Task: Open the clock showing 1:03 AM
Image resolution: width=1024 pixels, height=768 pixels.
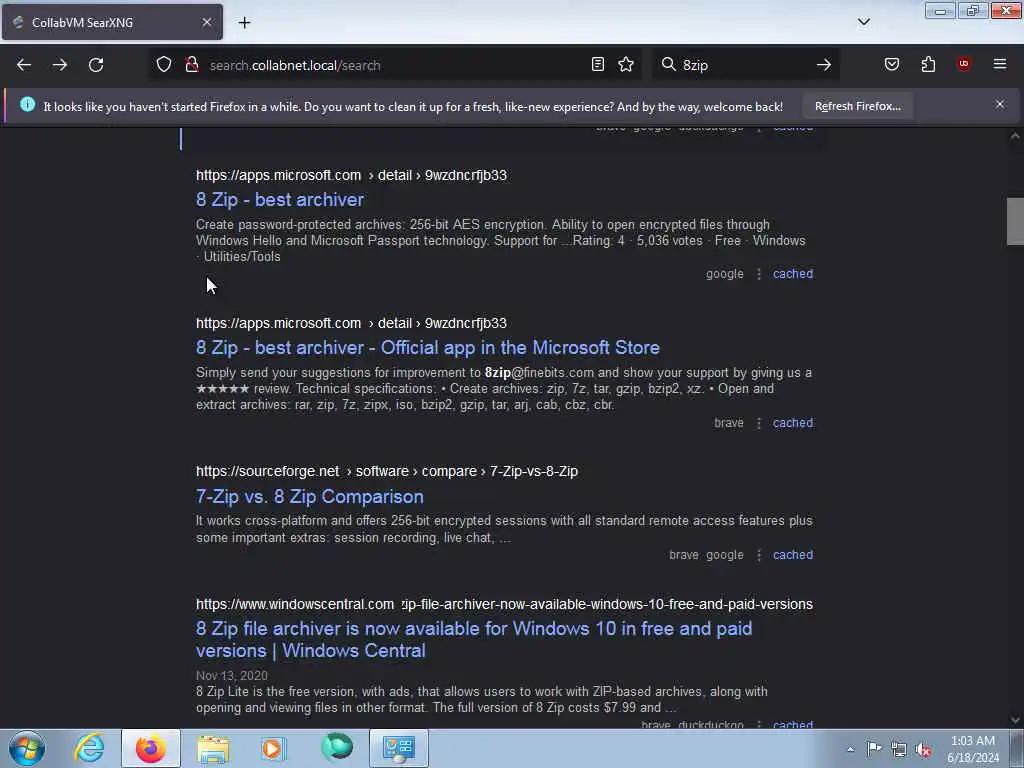Action: point(973,749)
